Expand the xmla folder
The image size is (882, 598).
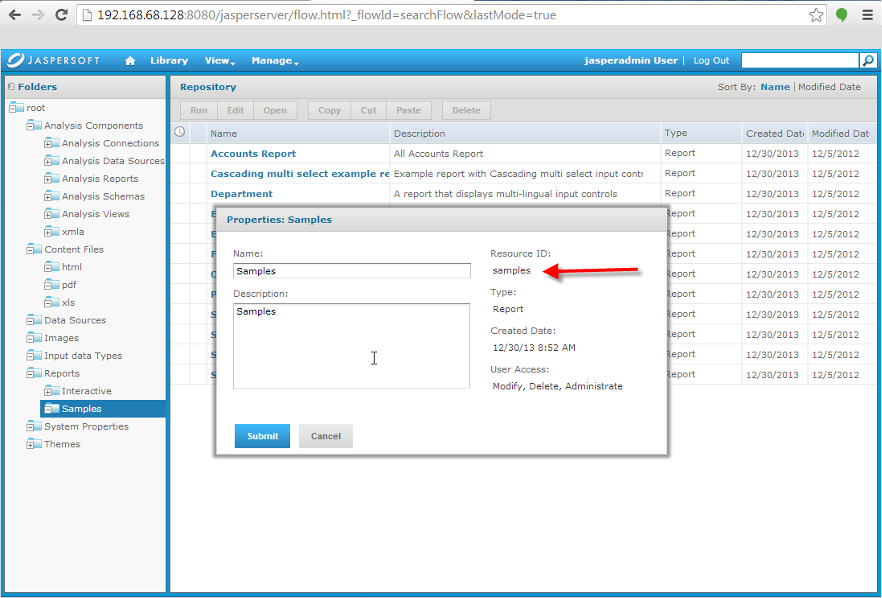click(x=47, y=232)
